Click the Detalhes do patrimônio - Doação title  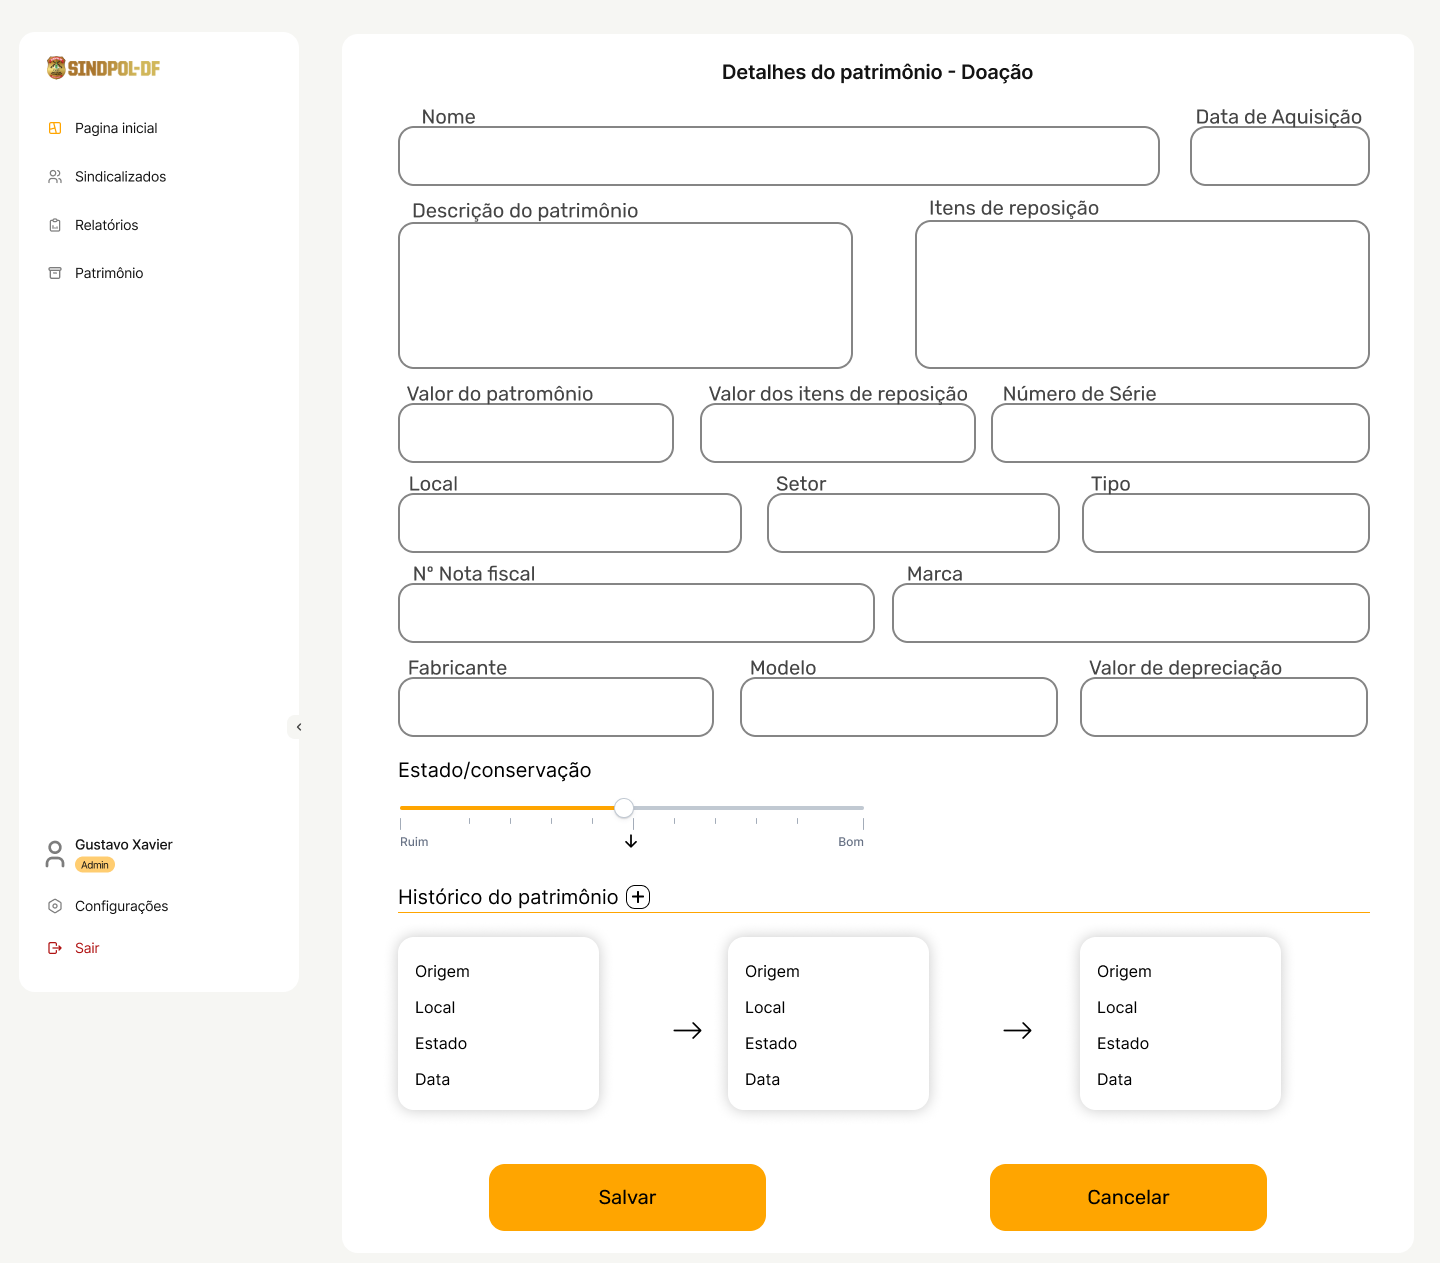tap(877, 72)
